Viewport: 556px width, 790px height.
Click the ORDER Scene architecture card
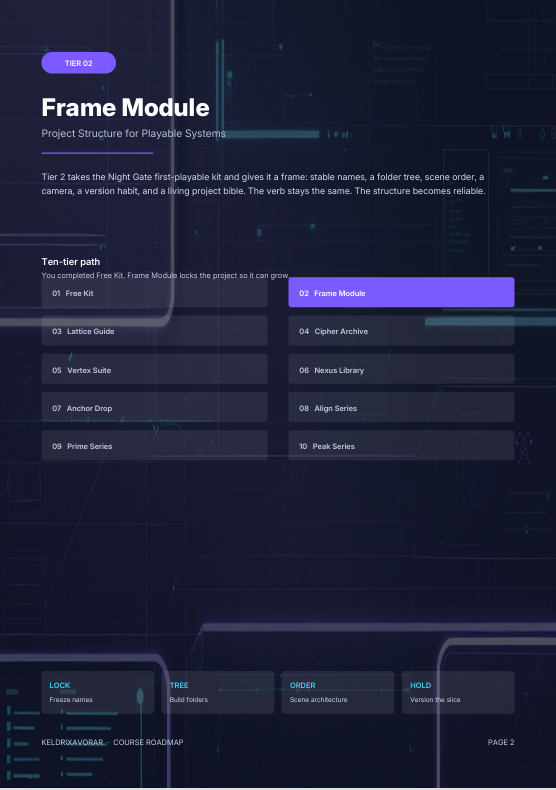(338, 692)
